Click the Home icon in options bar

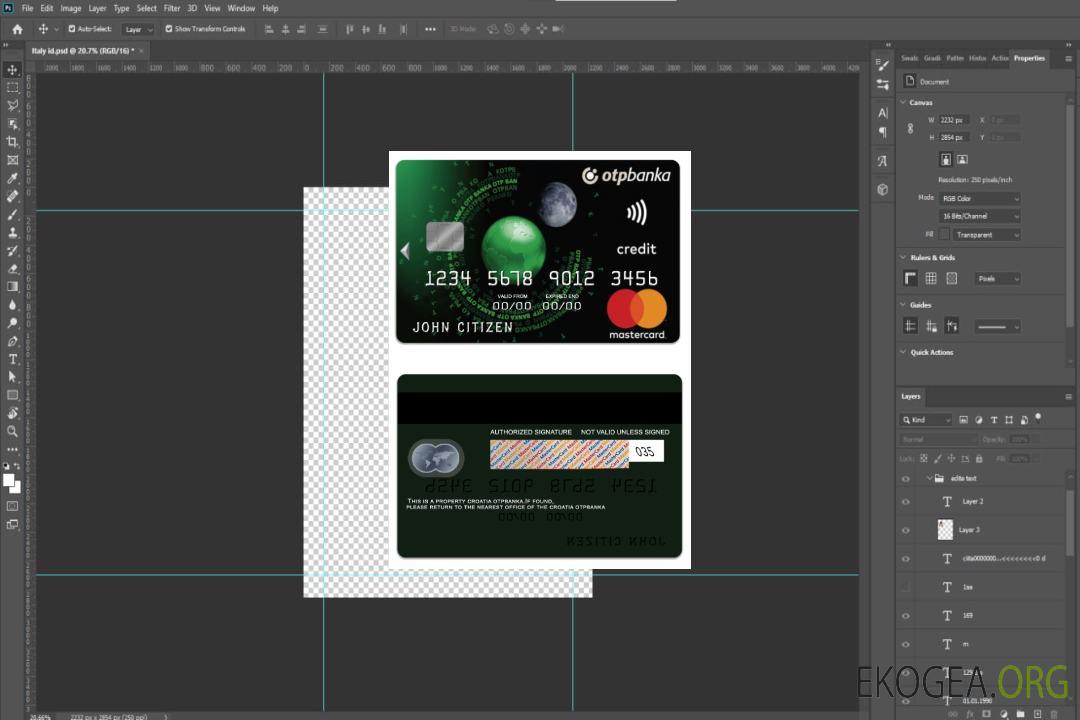pos(17,29)
